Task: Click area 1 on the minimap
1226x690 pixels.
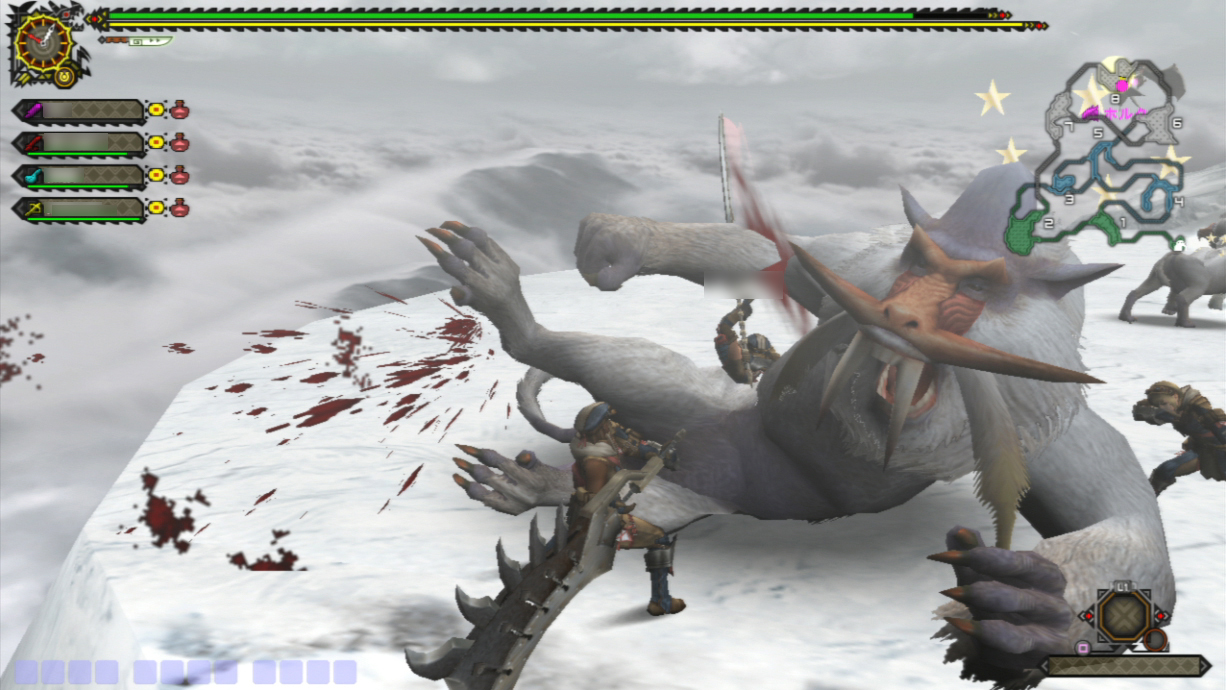Action: [1122, 222]
